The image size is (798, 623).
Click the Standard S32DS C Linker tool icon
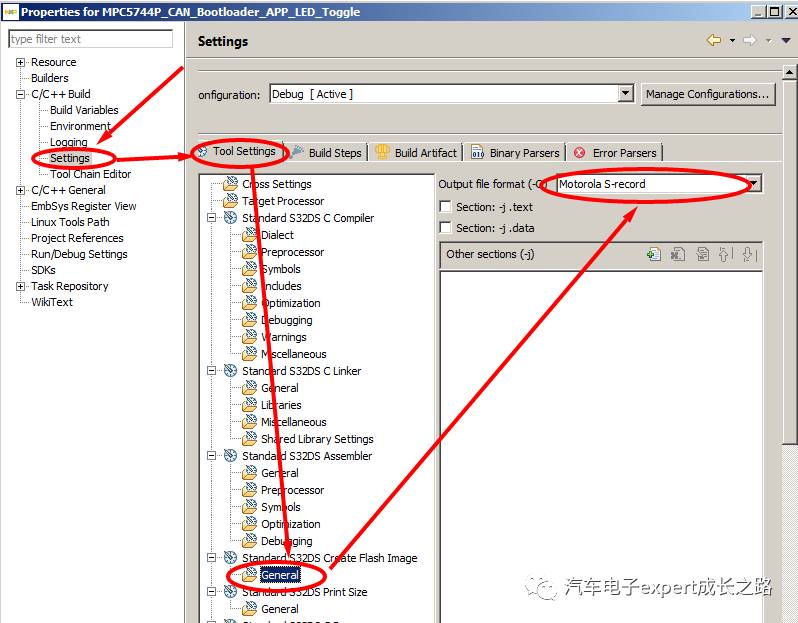231,371
